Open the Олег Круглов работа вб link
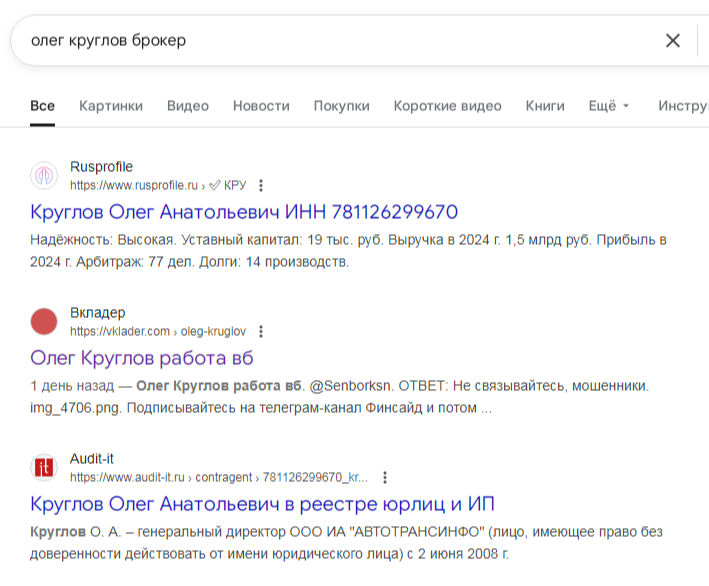Viewport: 709px width, 586px height. coord(142,358)
